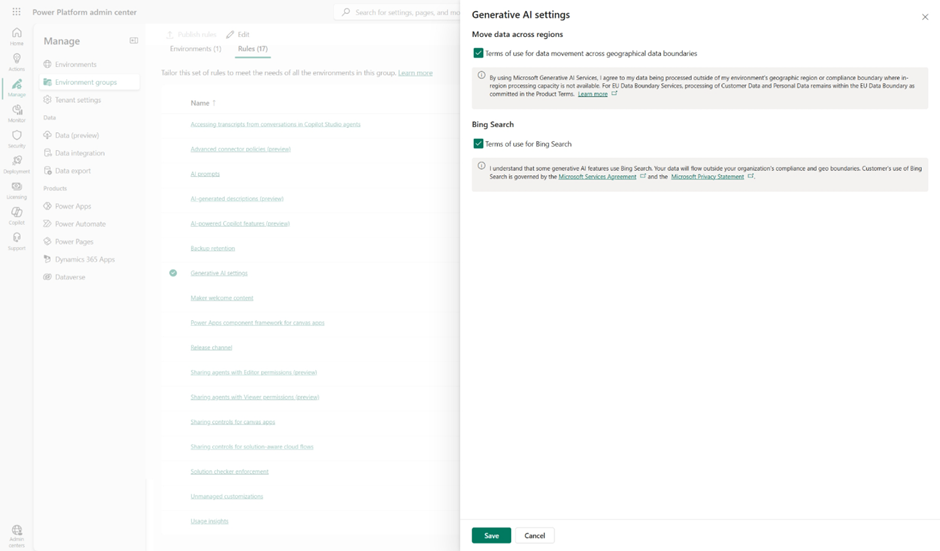Switch to the Rules (17) tab

[x=253, y=49]
